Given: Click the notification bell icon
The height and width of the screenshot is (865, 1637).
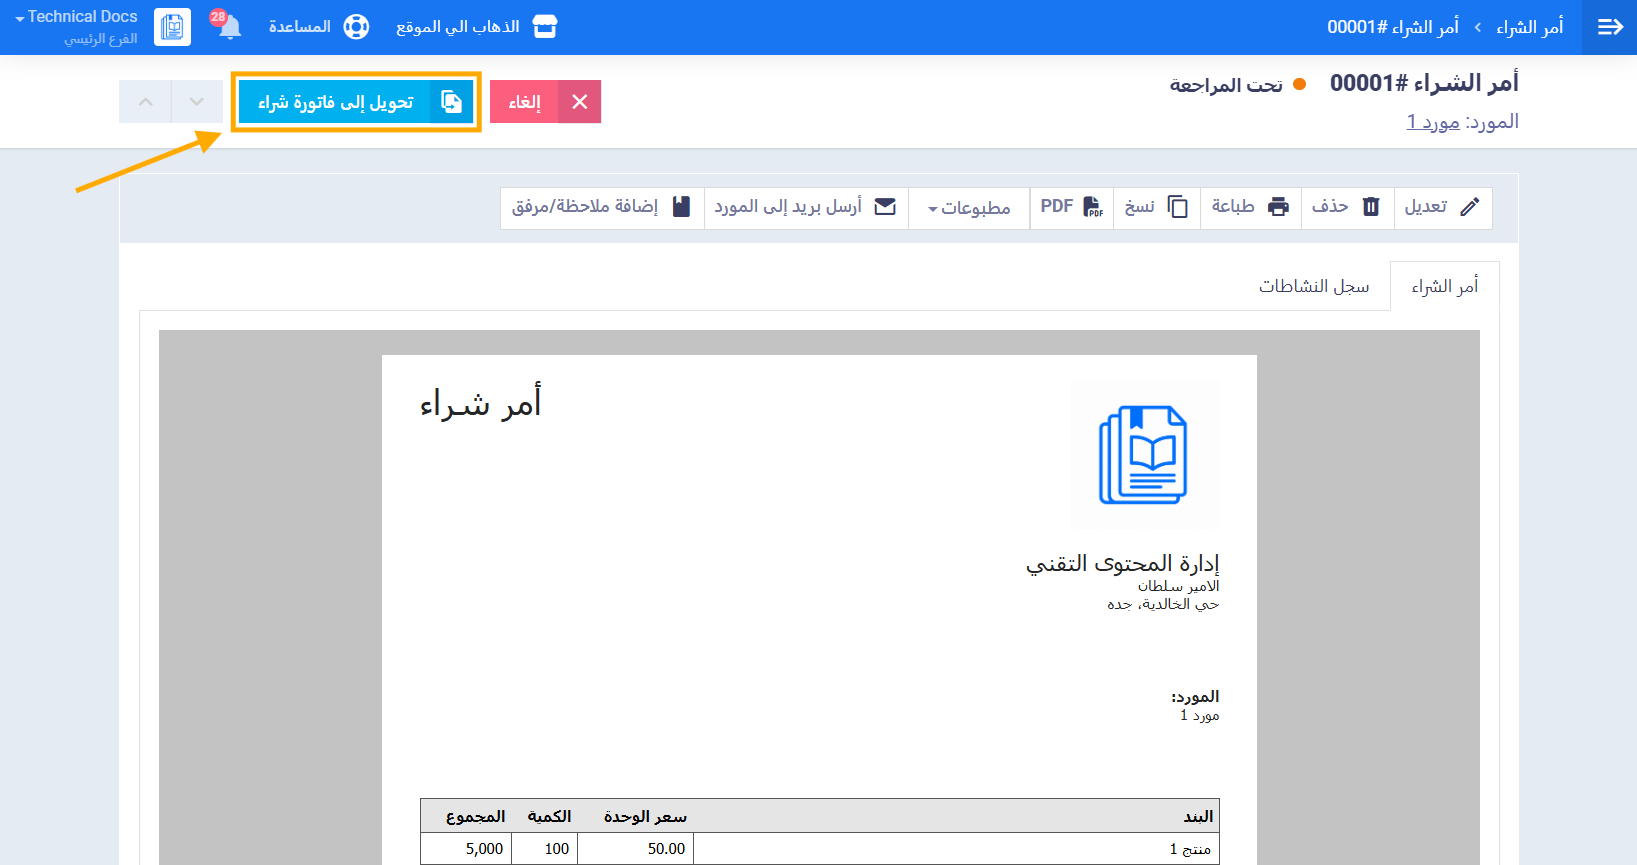Looking at the screenshot, I should pos(229,27).
